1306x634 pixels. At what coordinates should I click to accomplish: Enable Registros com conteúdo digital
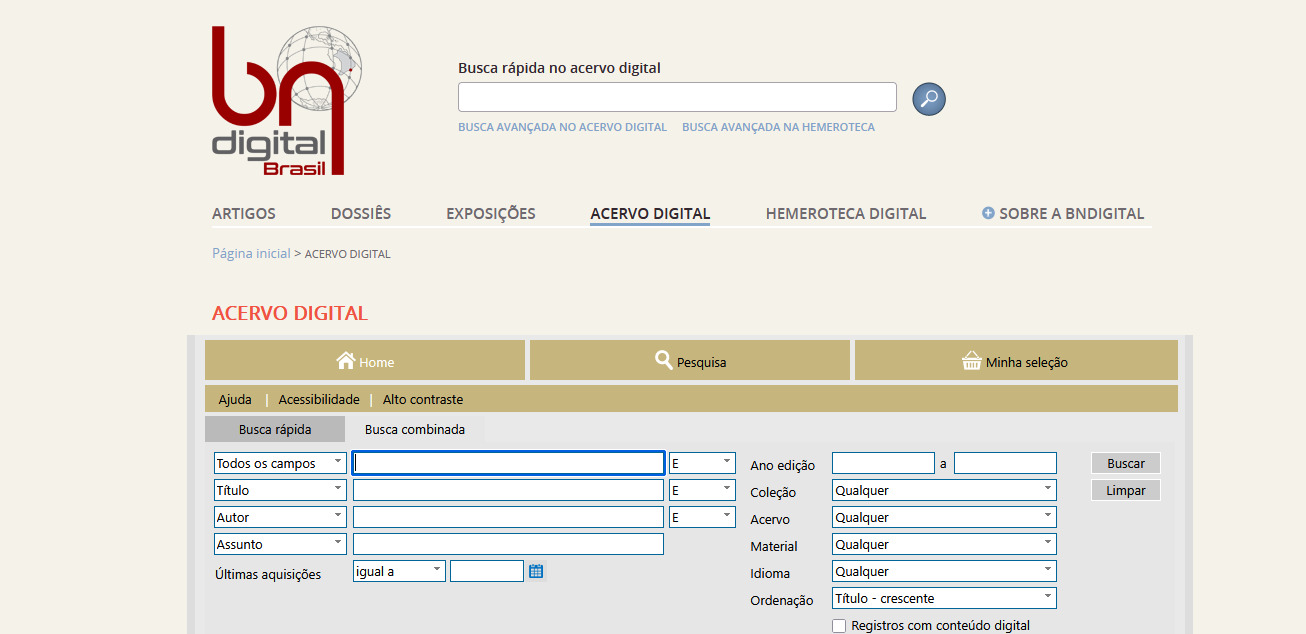[x=839, y=625]
